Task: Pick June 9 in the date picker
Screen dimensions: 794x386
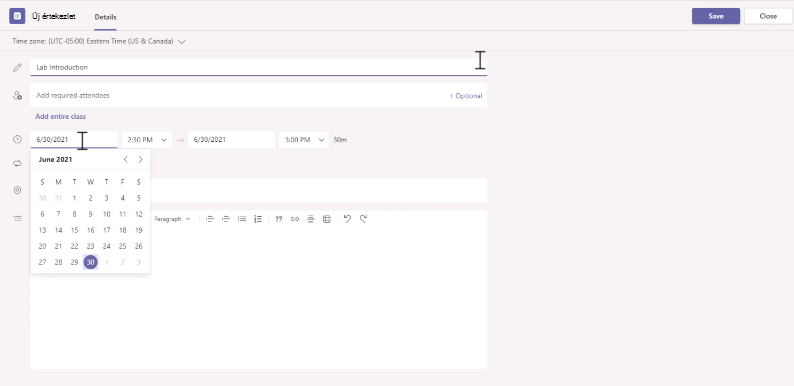Action: 91,214
